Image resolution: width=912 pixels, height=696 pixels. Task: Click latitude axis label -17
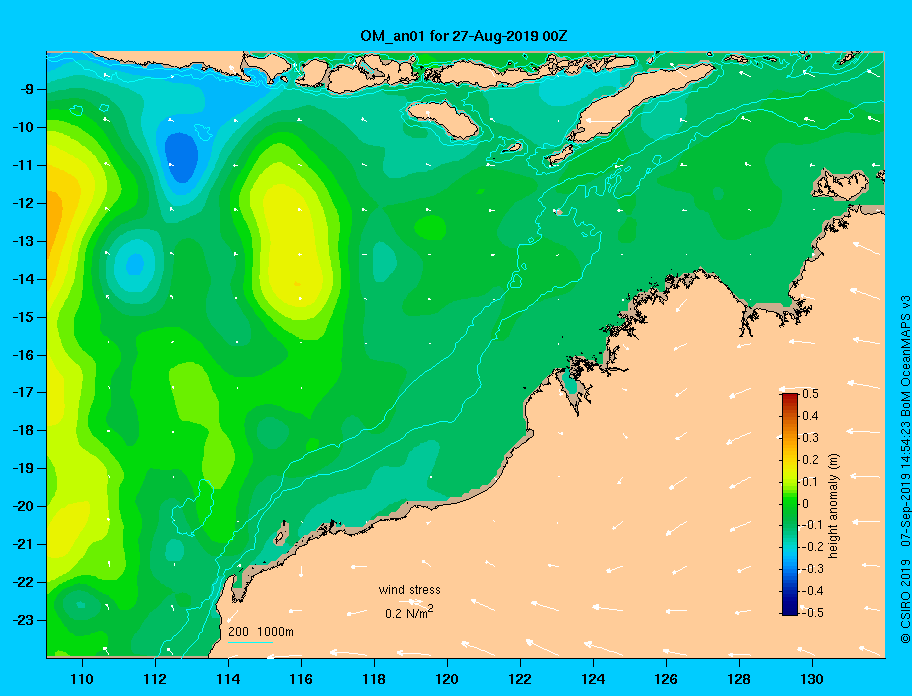pyautogui.click(x=23, y=392)
